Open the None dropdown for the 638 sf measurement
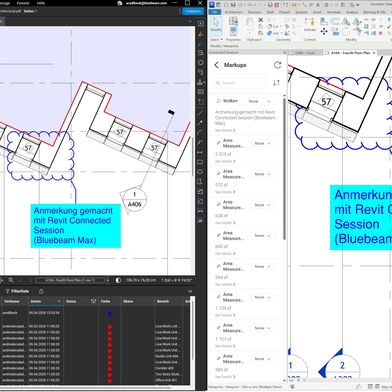This screenshot has height=392, width=392. click(x=263, y=205)
